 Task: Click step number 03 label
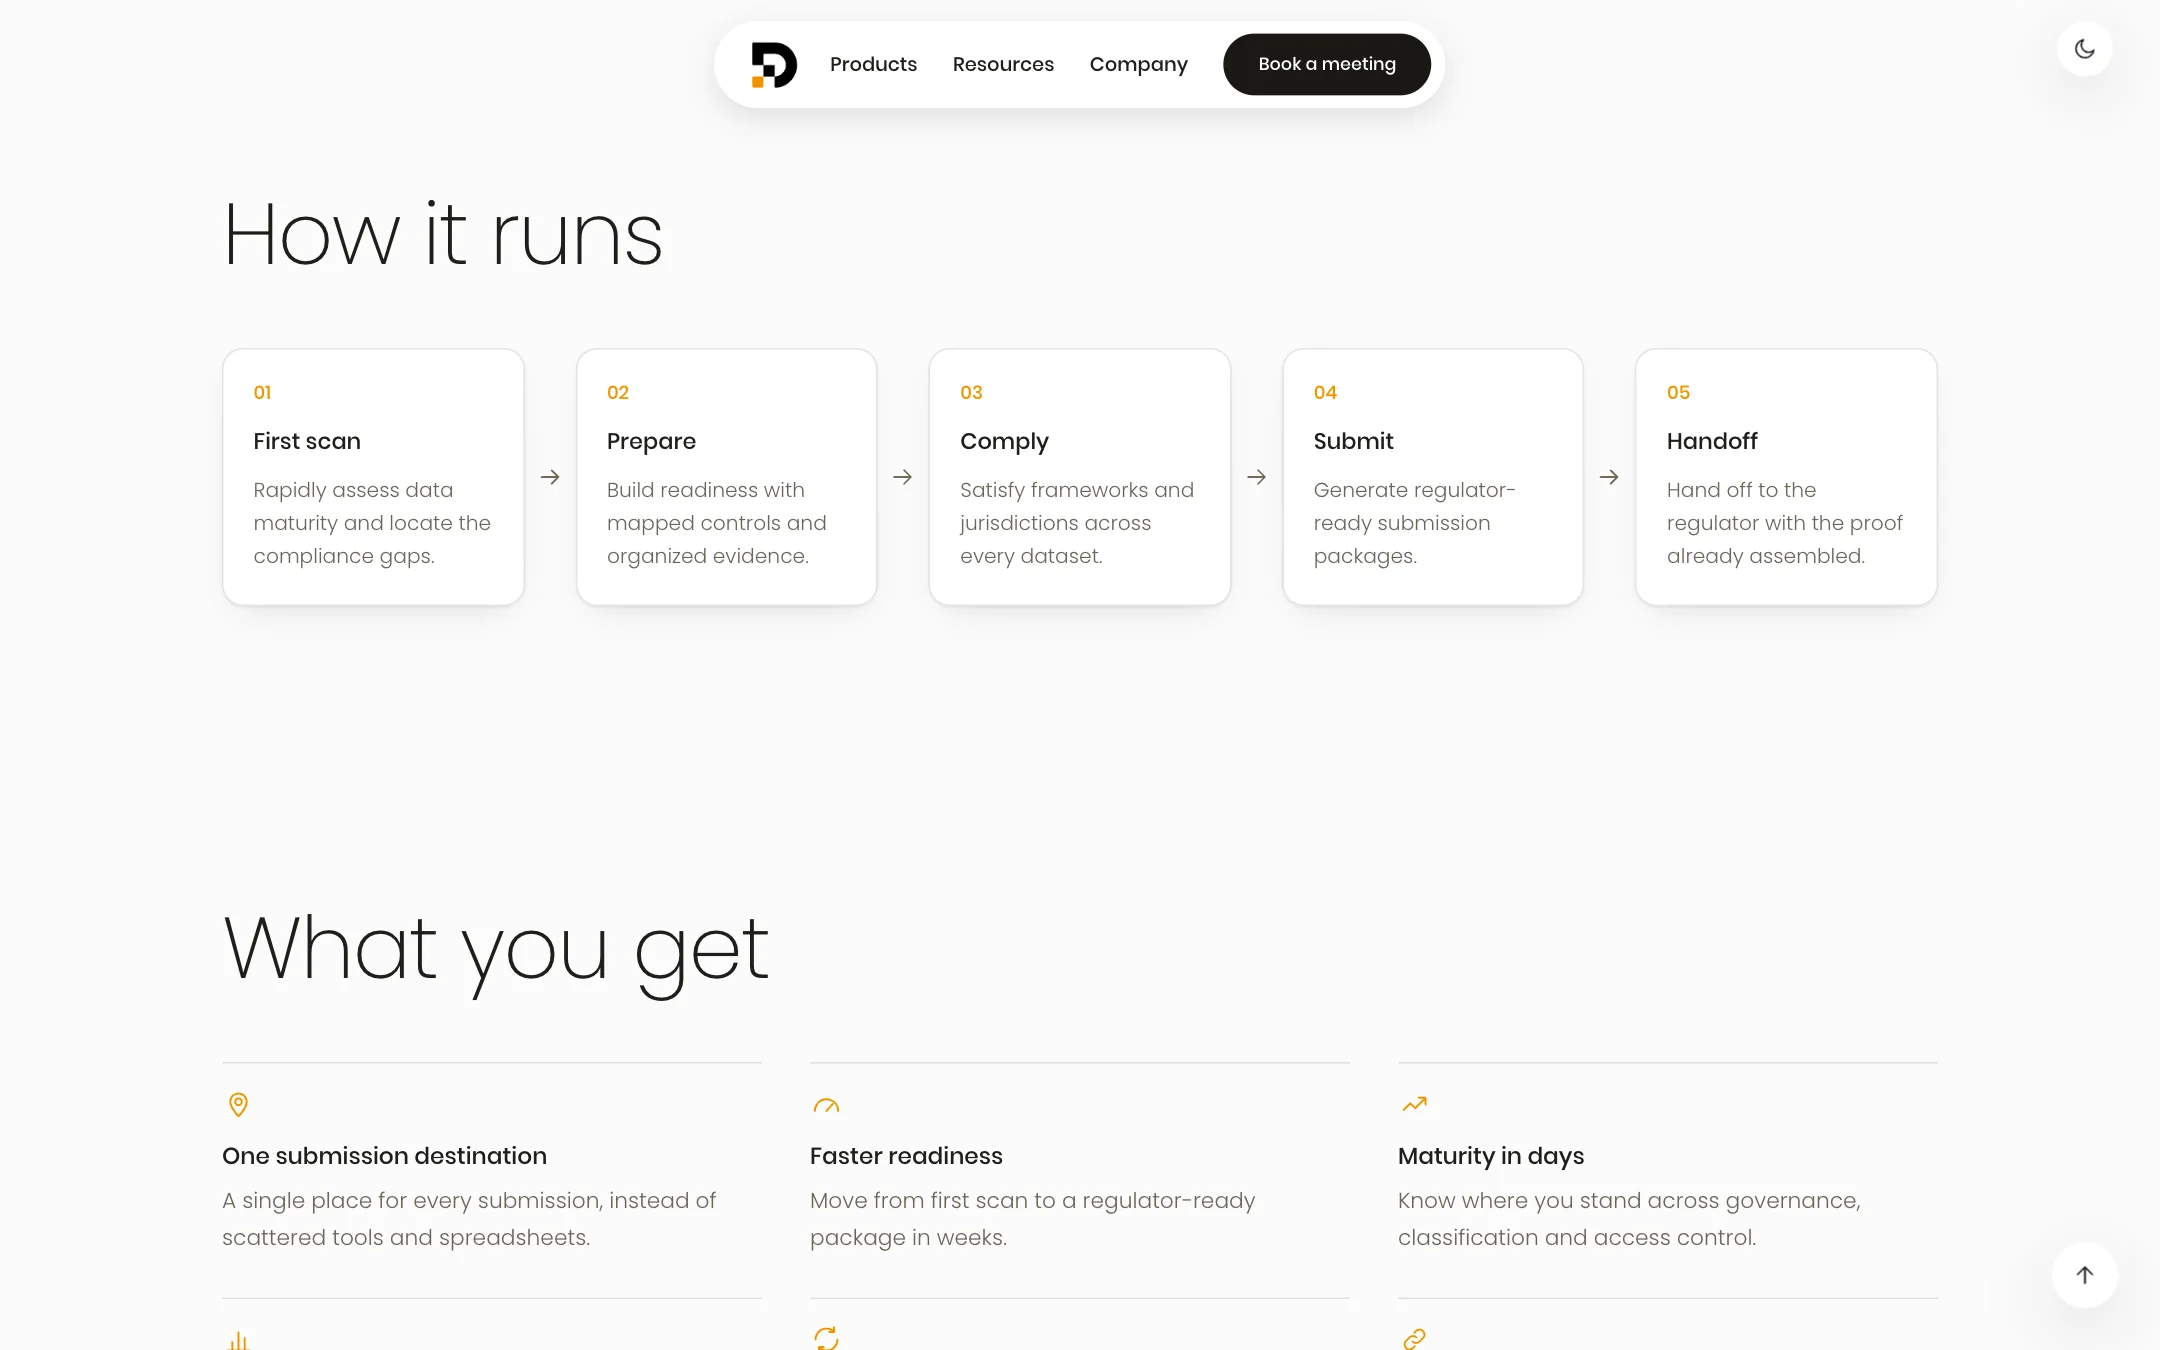[x=971, y=393]
